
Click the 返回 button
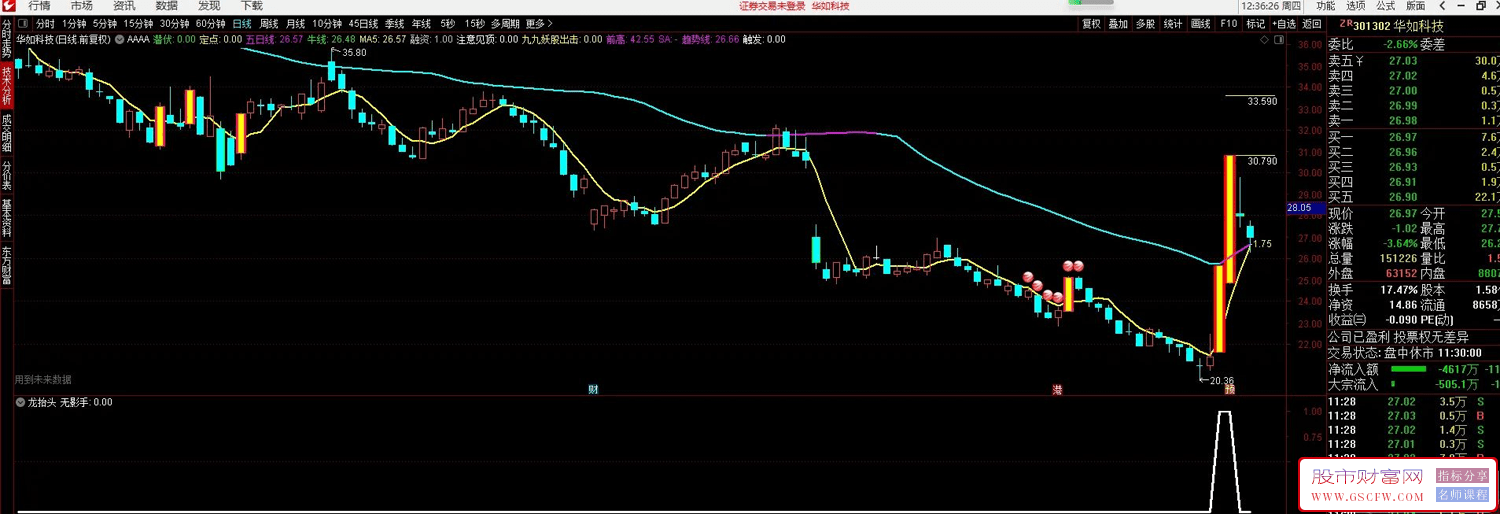click(x=1312, y=23)
